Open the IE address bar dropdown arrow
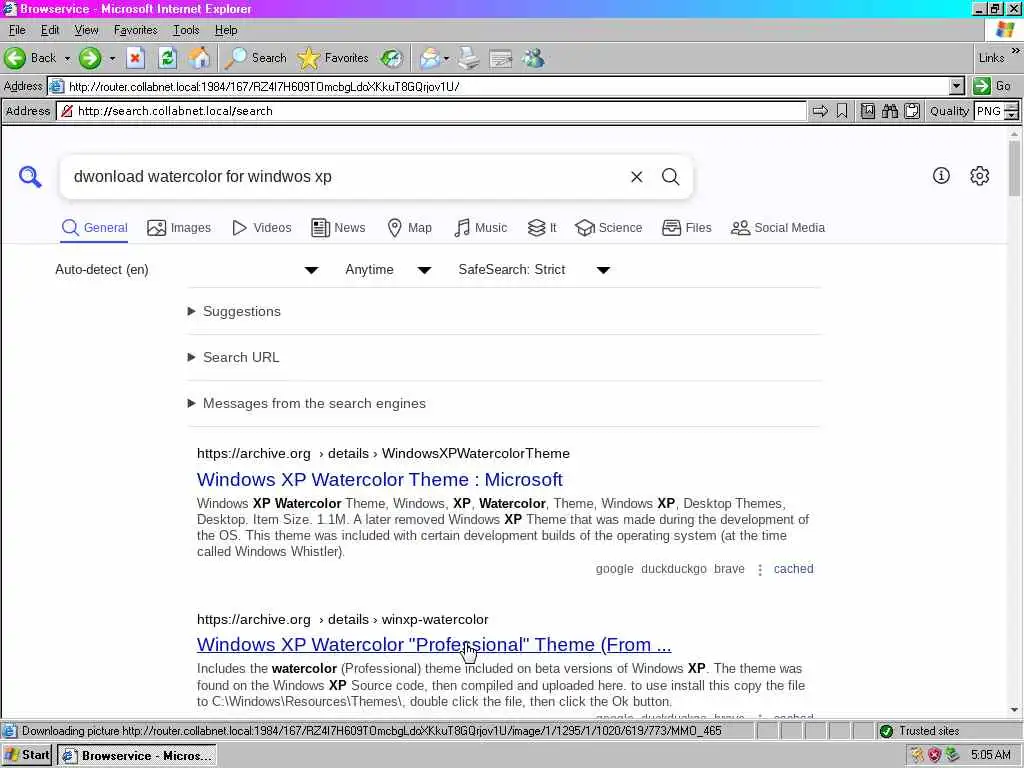Image resolution: width=1024 pixels, height=768 pixels. coord(957,86)
